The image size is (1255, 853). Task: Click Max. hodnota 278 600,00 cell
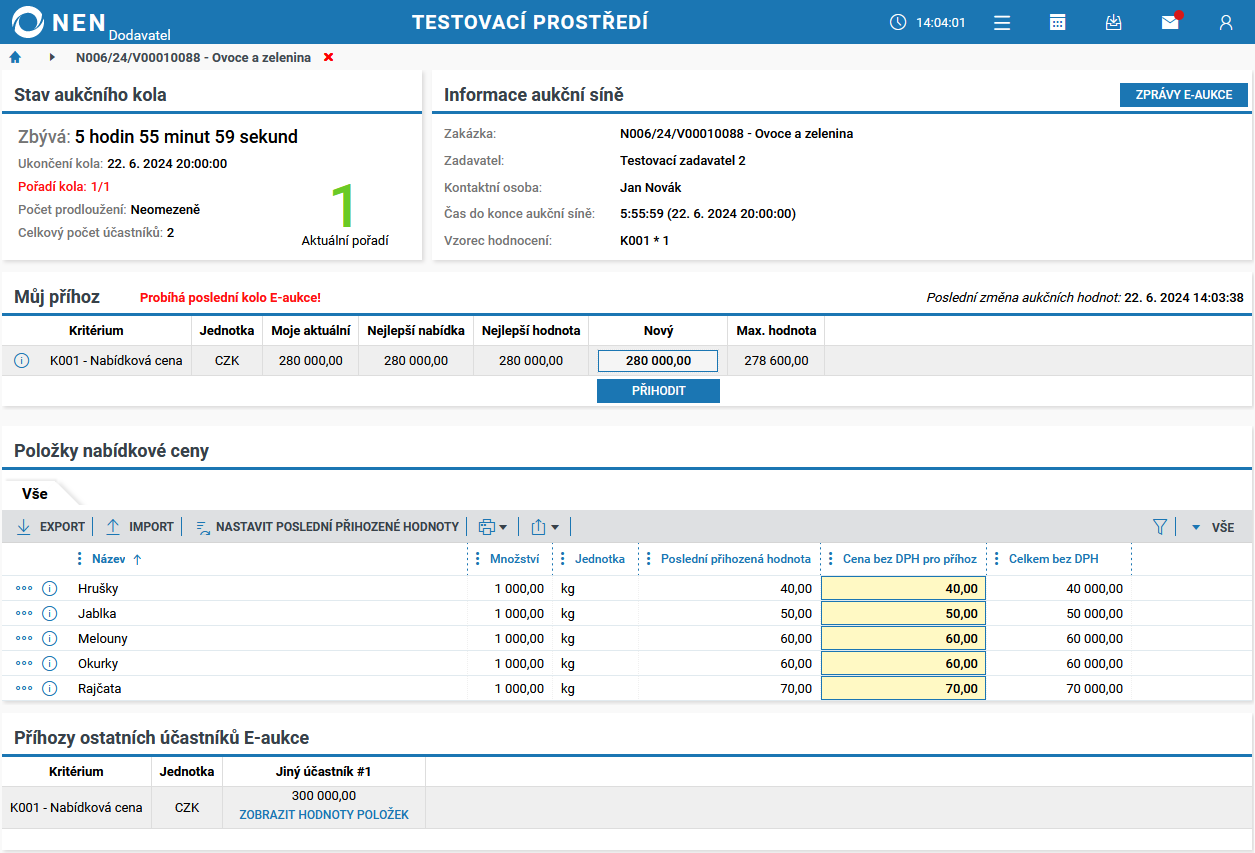click(776, 361)
